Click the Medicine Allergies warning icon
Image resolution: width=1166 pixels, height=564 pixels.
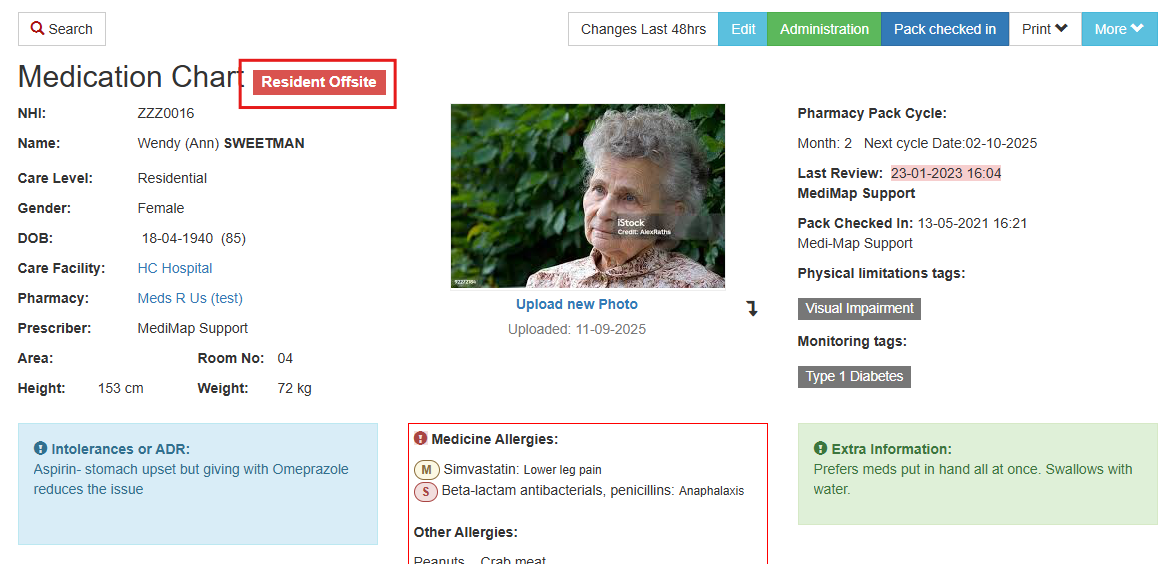pyautogui.click(x=421, y=439)
